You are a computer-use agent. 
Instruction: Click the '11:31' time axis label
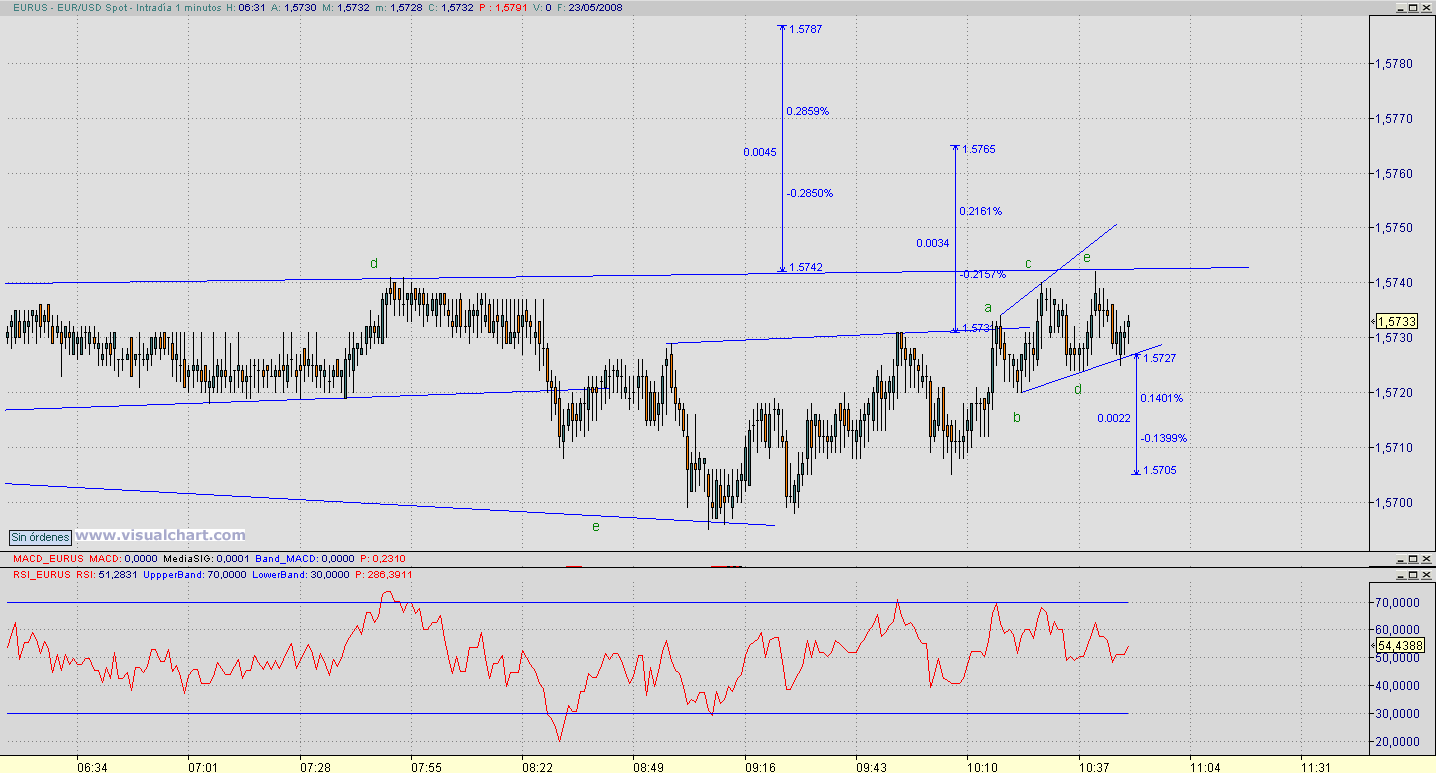tap(1317, 767)
